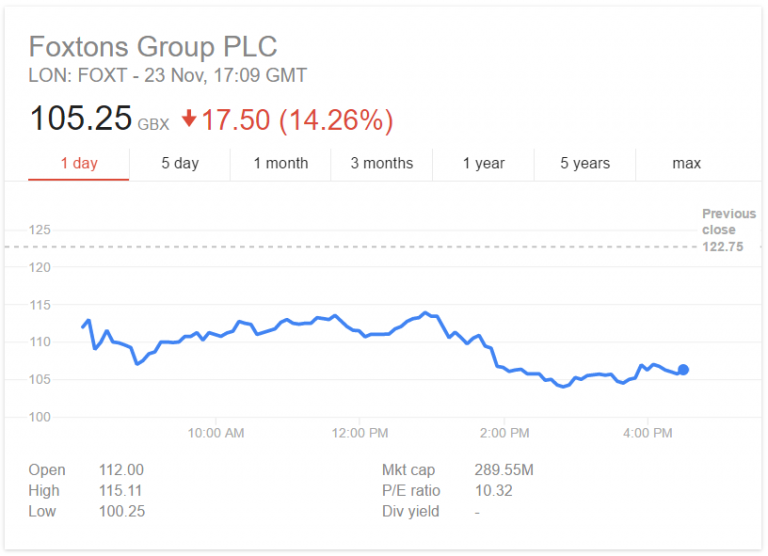Click the blue endpoint dot on the chart
The width and height of the screenshot is (768, 556).
(684, 370)
